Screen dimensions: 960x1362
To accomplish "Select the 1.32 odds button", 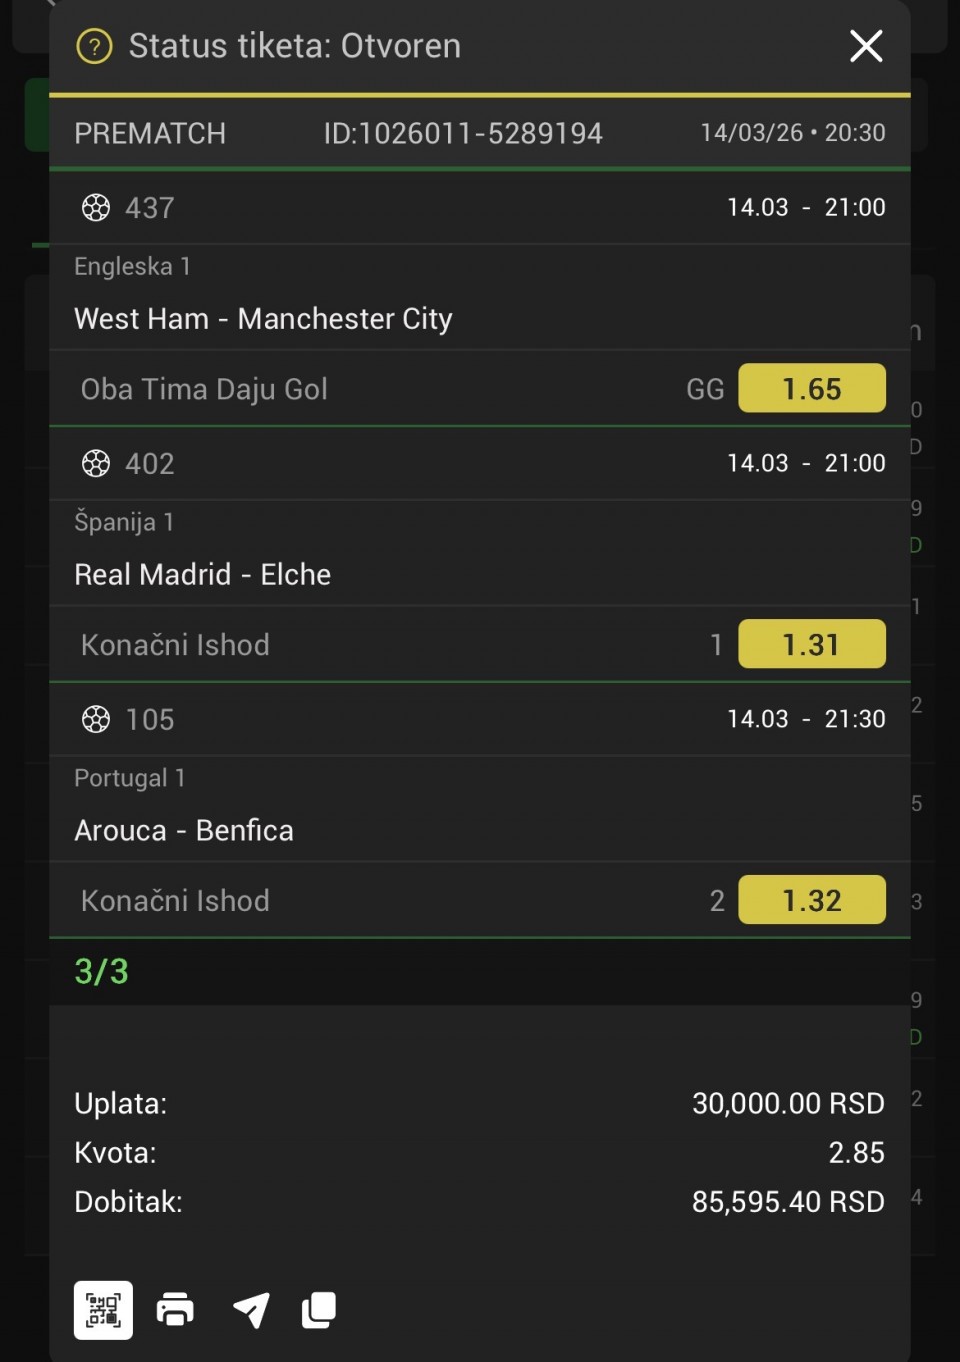I will click(811, 901).
